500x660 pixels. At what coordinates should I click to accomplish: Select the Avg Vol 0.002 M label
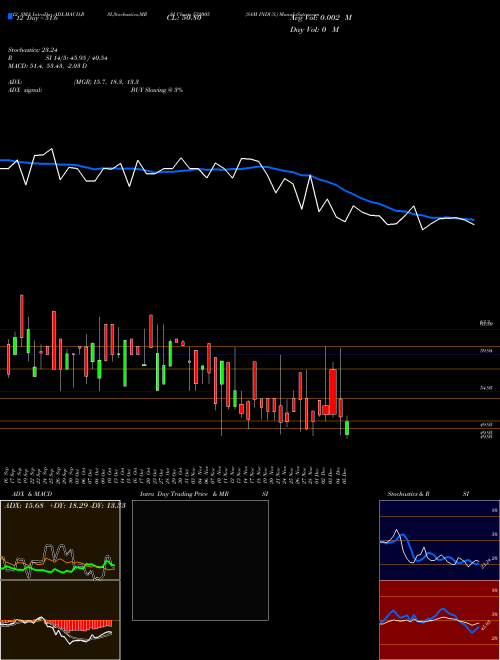(321, 18)
